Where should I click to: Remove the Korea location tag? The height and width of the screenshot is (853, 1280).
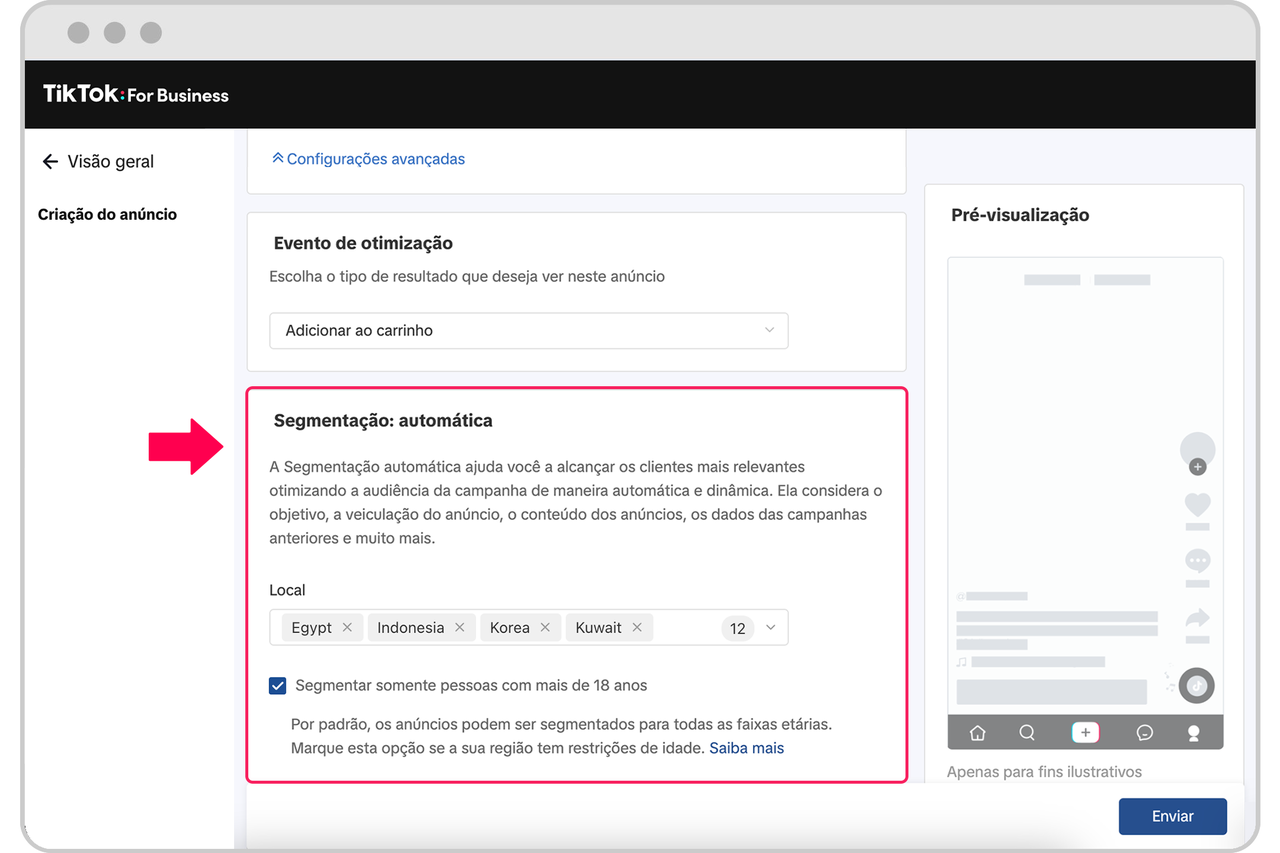click(x=545, y=627)
